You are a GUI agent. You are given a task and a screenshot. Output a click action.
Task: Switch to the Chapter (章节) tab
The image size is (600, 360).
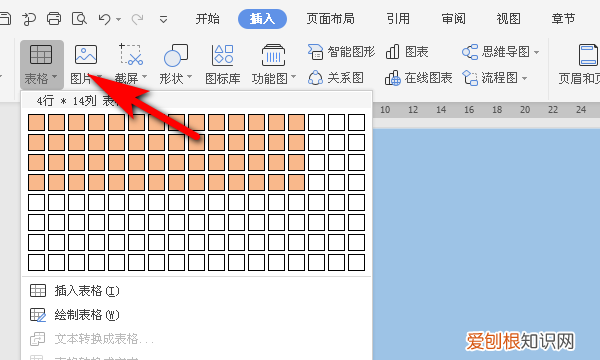563,19
